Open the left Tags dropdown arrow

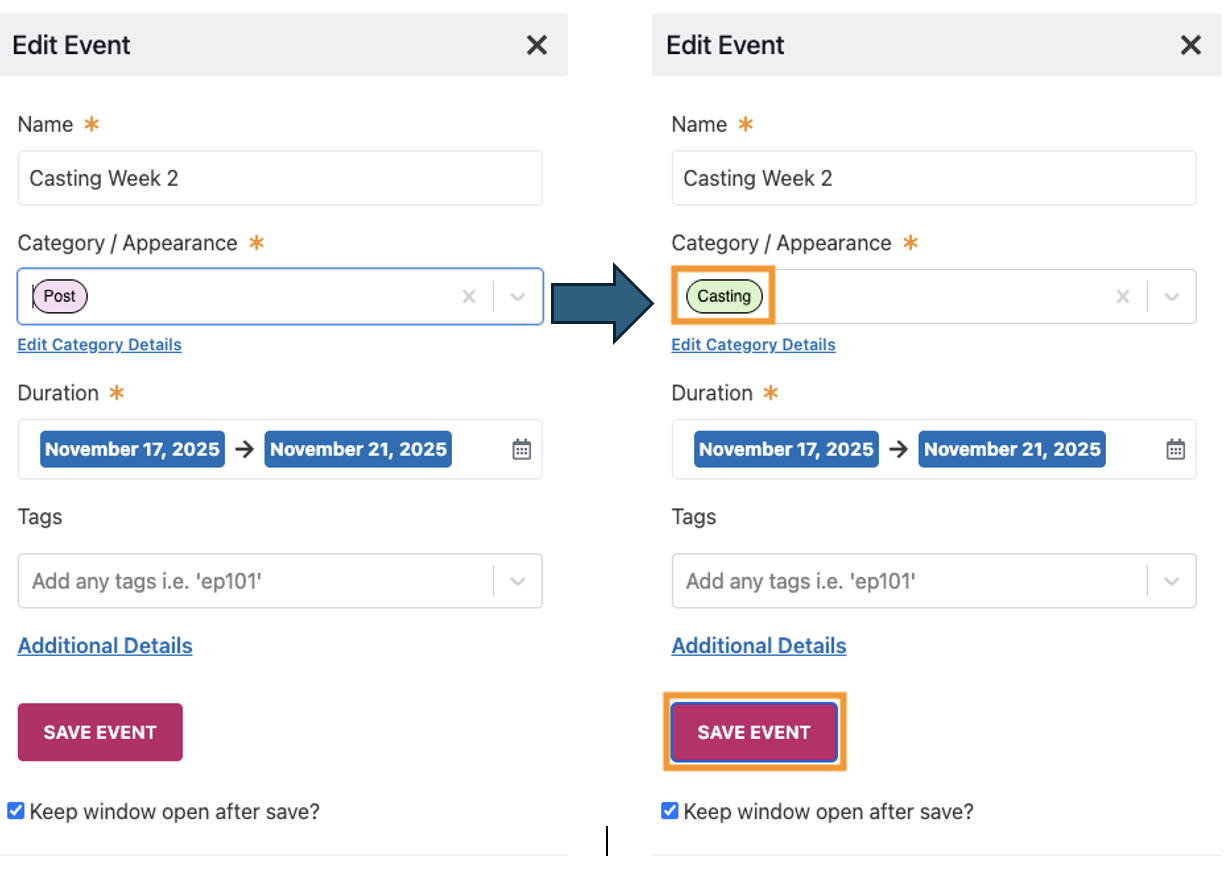pos(517,581)
